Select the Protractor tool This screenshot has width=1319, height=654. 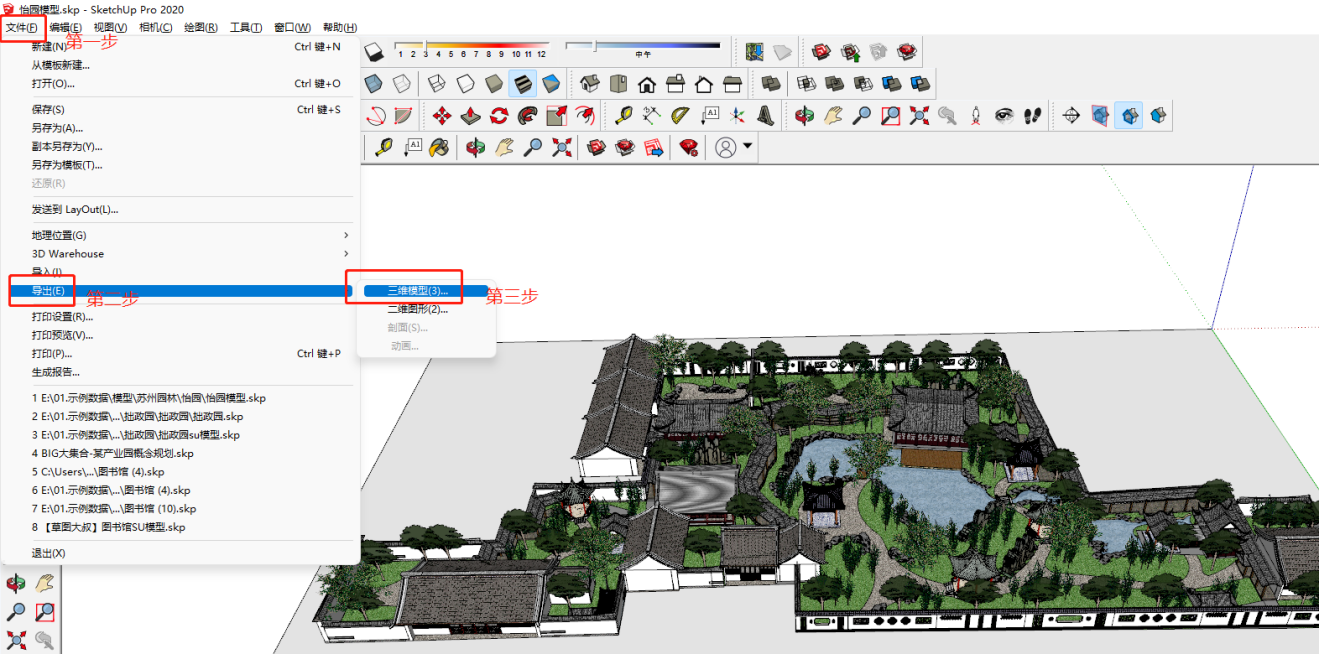click(681, 116)
